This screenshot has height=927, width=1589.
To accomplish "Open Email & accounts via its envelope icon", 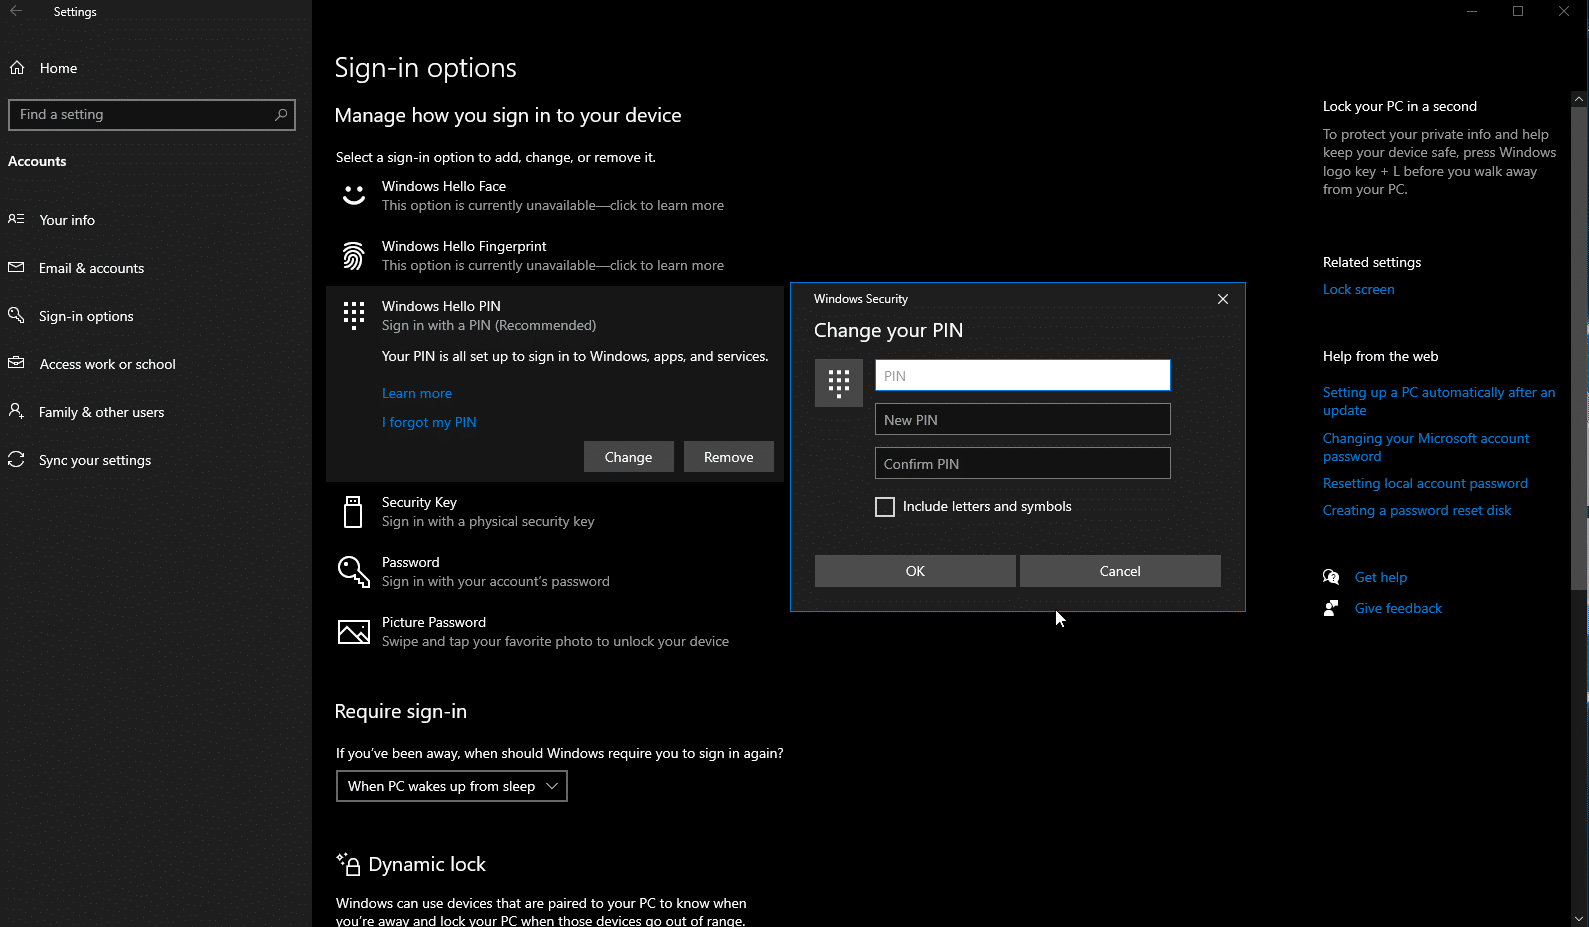I will pos(16,267).
